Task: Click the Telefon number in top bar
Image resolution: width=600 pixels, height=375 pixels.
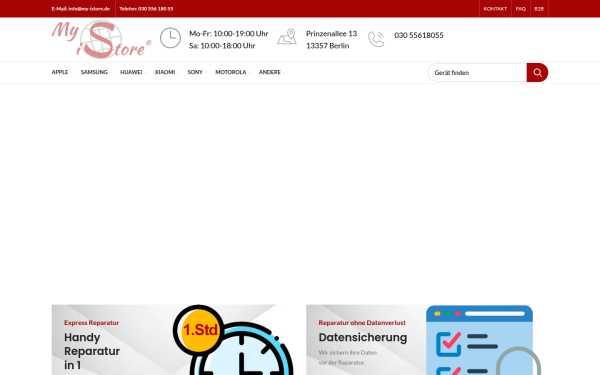Action: (x=146, y=9)
